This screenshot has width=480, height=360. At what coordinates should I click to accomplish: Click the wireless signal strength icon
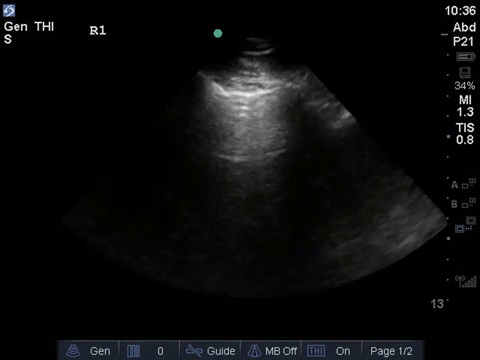click(466, 281)
